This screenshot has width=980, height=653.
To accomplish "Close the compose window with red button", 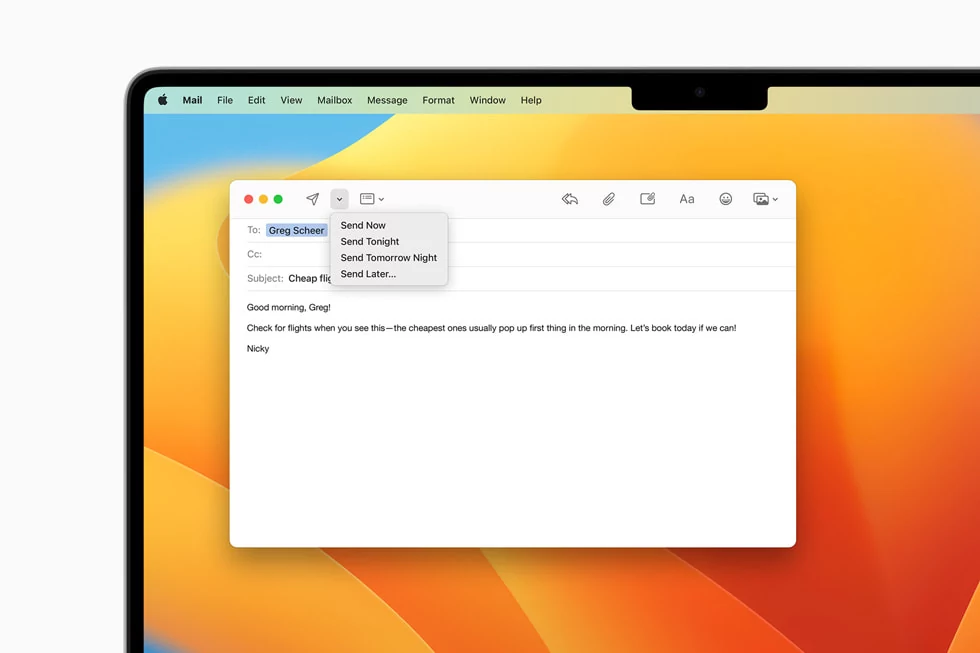I will click(x=248, y=199).
